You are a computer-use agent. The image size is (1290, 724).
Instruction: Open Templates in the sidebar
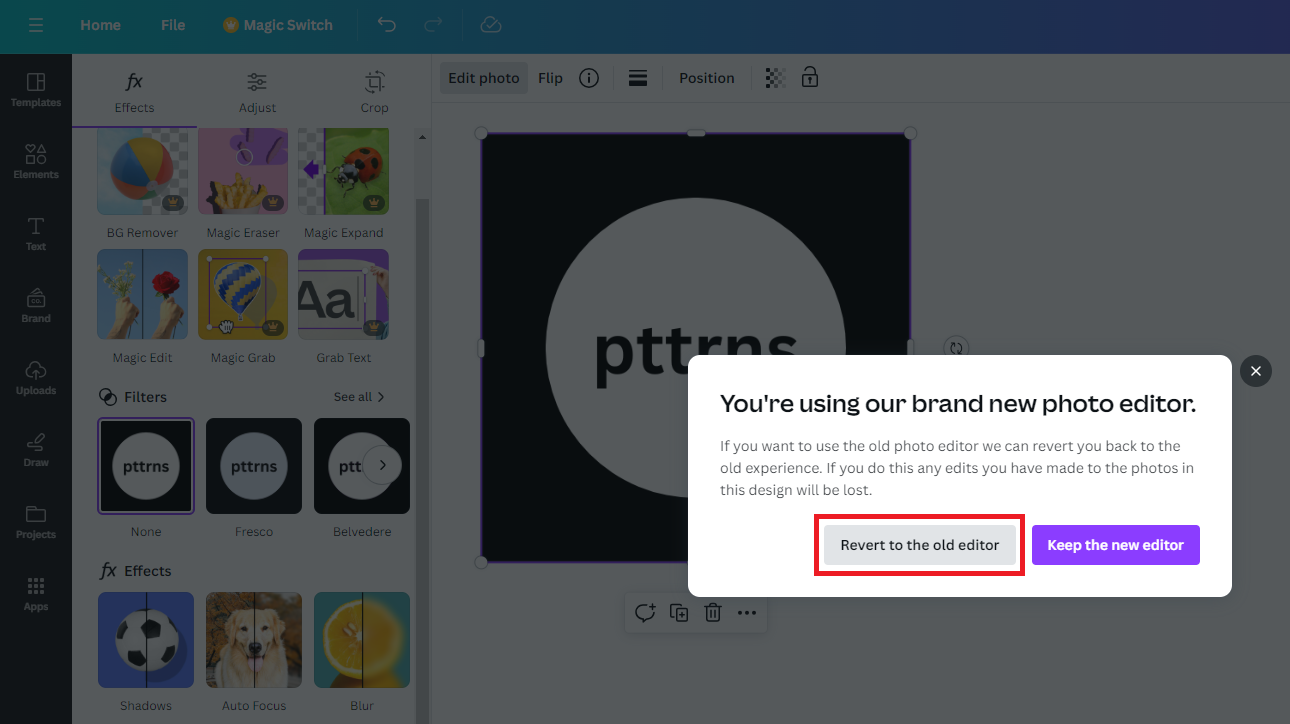[x=36, y=90]
